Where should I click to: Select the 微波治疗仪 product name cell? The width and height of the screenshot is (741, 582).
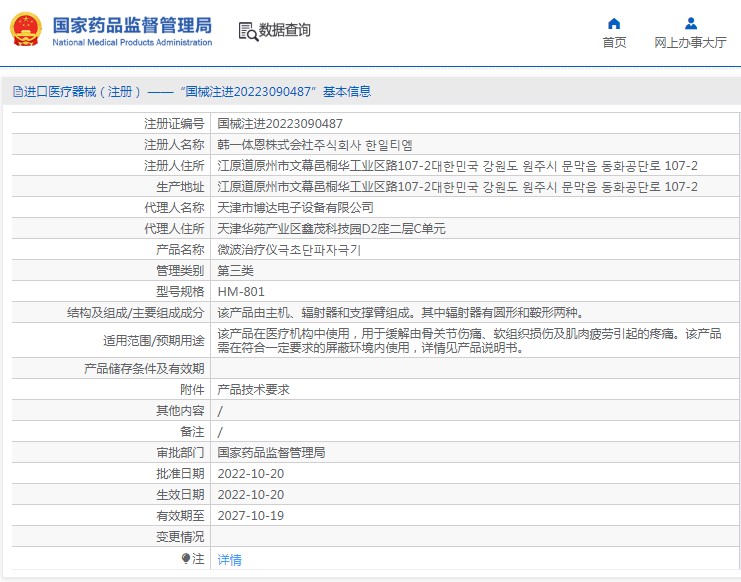point(289,250)
